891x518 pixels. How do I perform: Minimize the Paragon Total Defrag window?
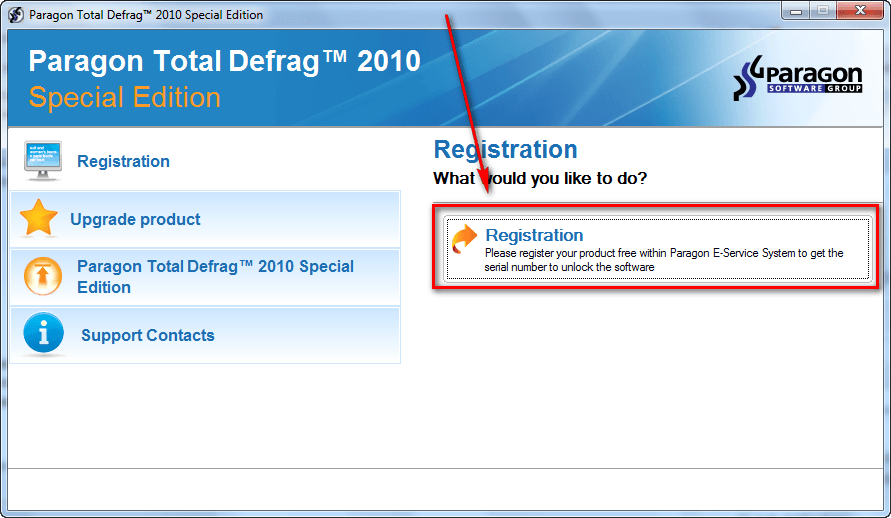[796, 11]
